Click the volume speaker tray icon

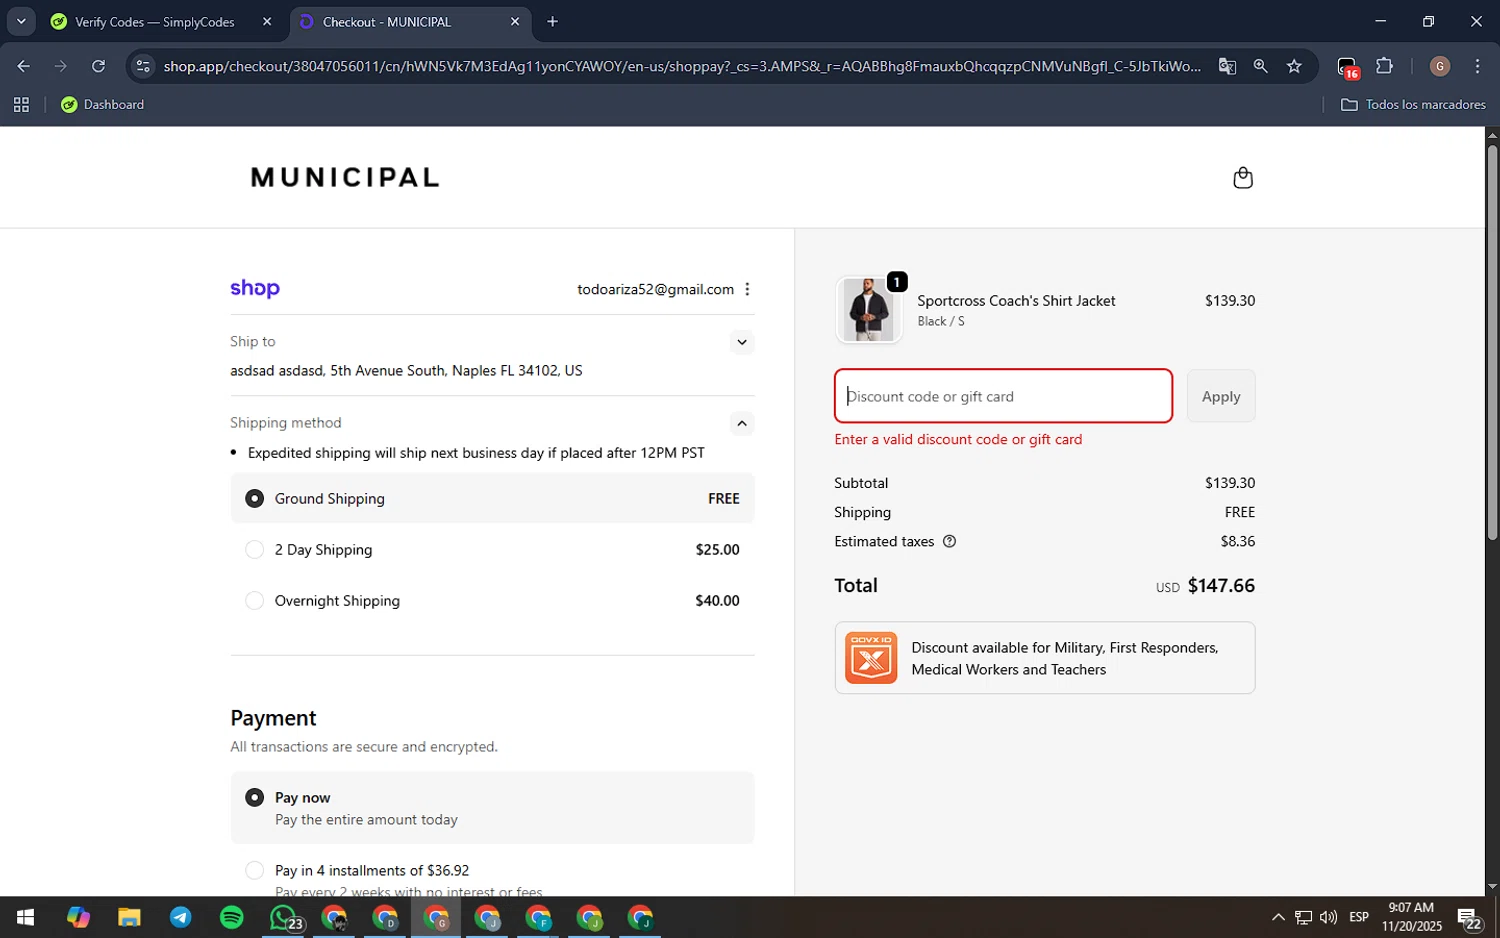click(x=1328, y=917)
